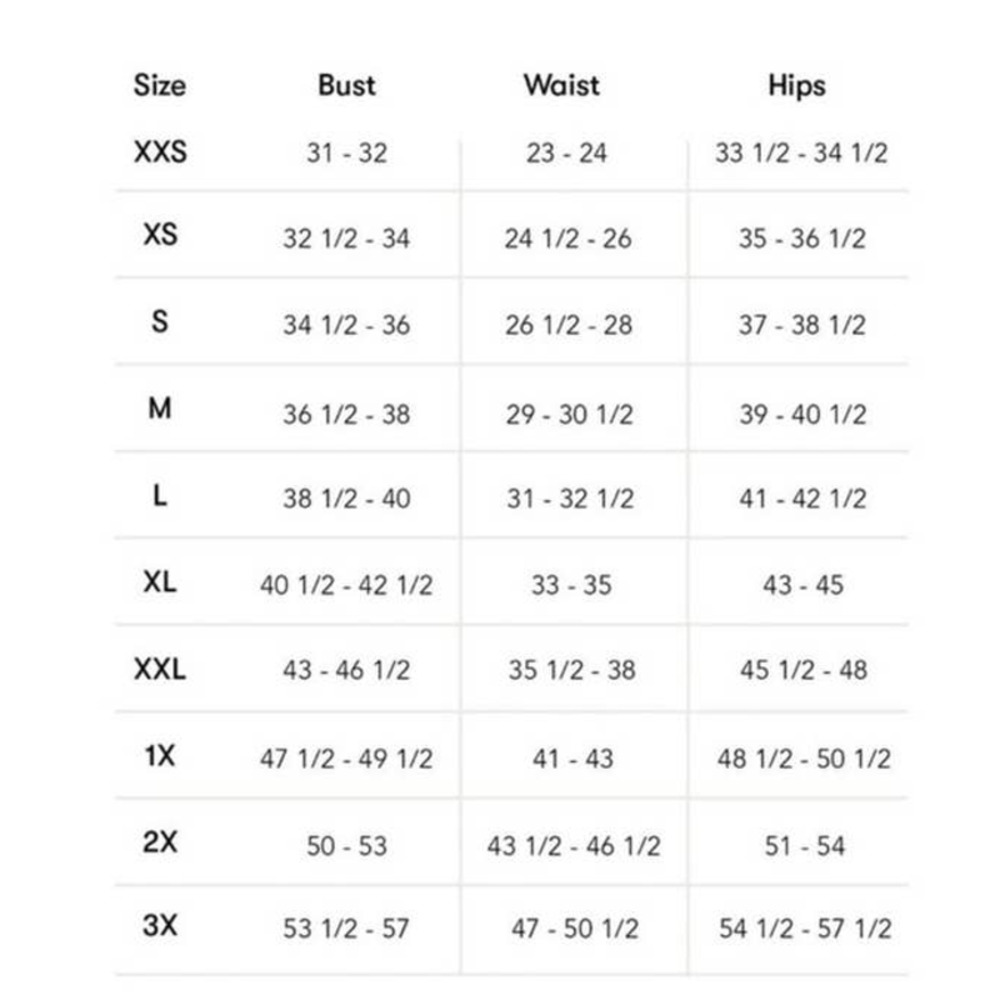Click the M size label
This screenshot has width=1000, height=1000.
(160, 409)
